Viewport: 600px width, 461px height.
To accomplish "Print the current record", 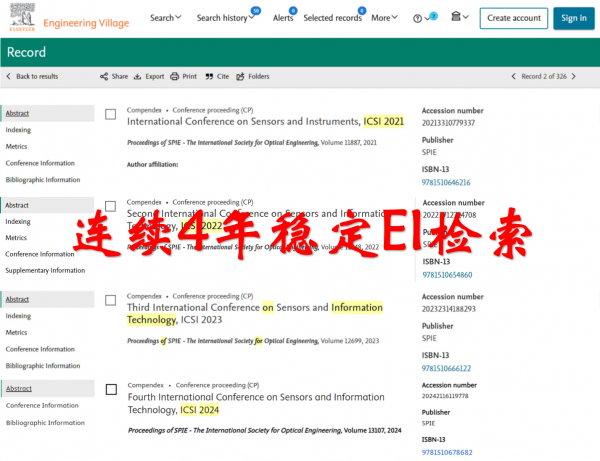I will (183, 76).
